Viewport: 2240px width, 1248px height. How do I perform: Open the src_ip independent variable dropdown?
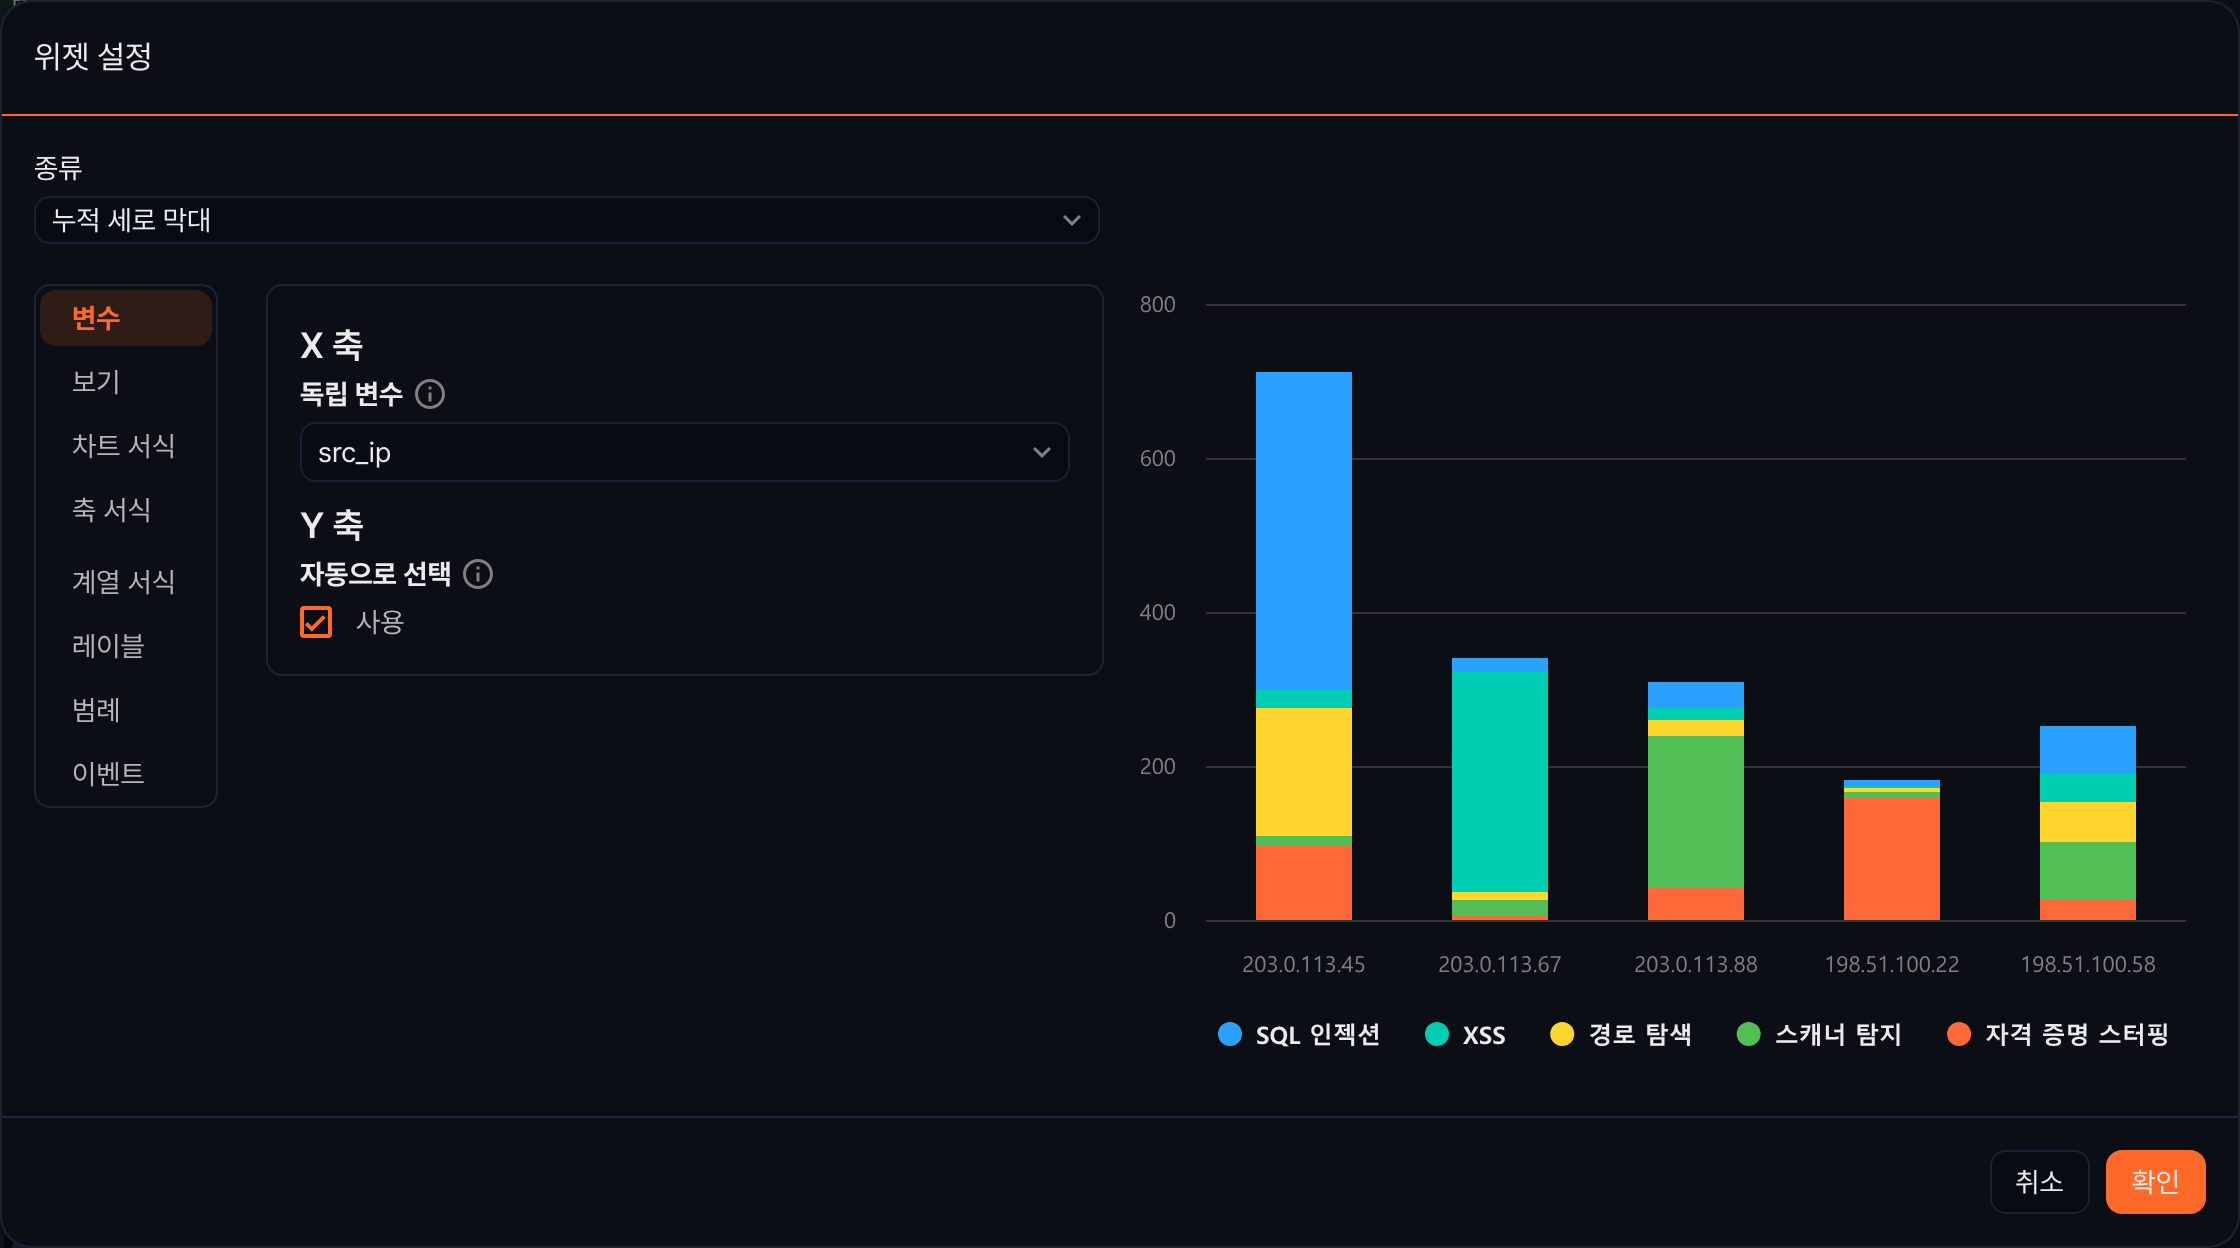coord(685,452)
